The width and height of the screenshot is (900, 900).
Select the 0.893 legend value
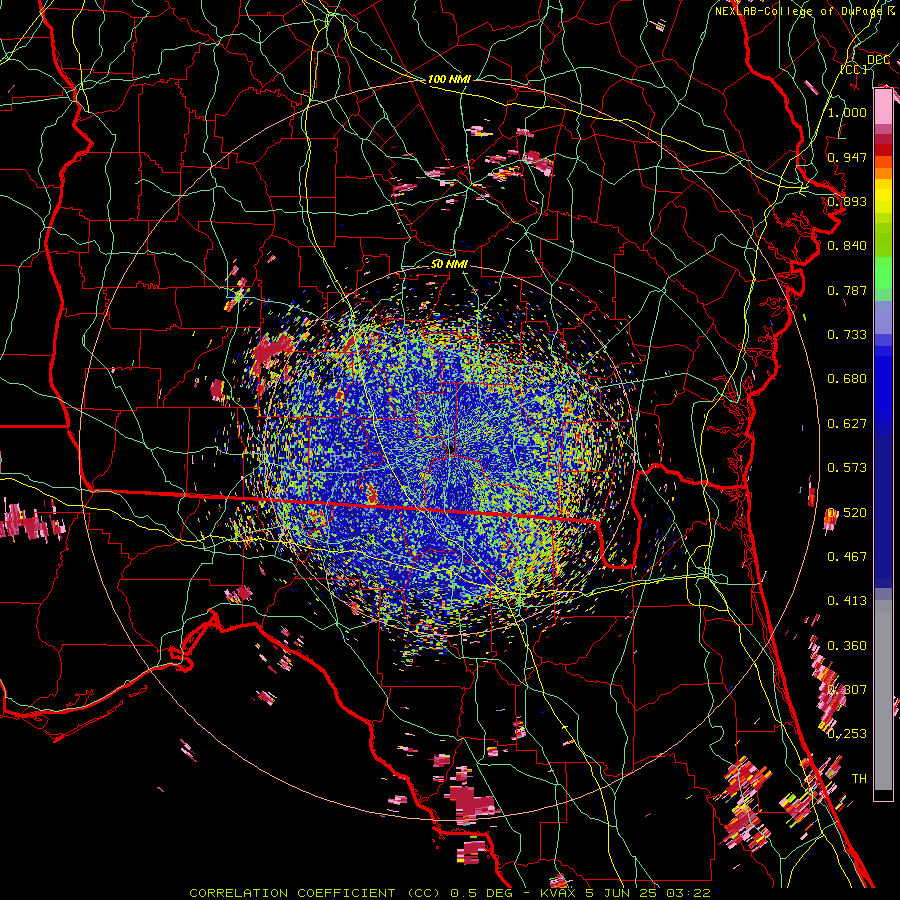pos(847,201)
